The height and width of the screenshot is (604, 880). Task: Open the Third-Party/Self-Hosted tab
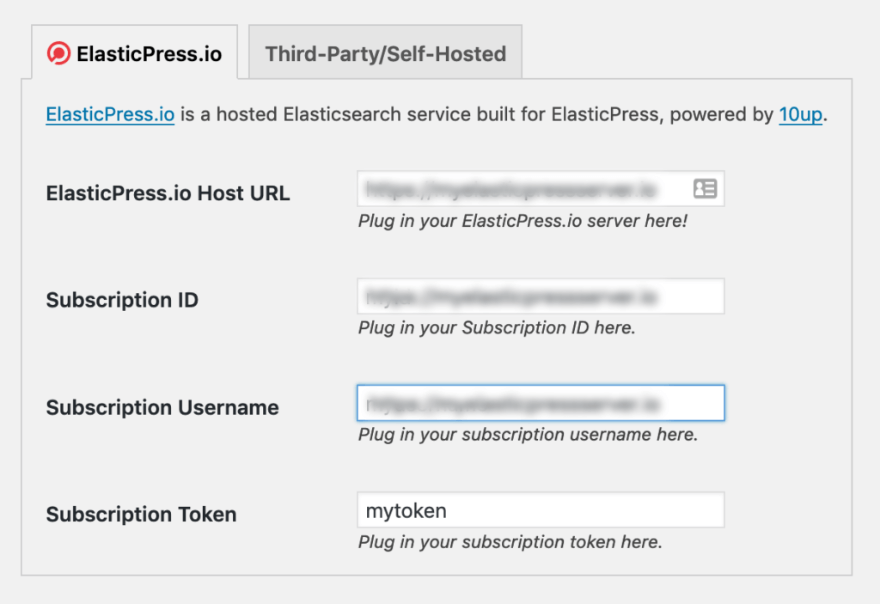coord(385,52)
